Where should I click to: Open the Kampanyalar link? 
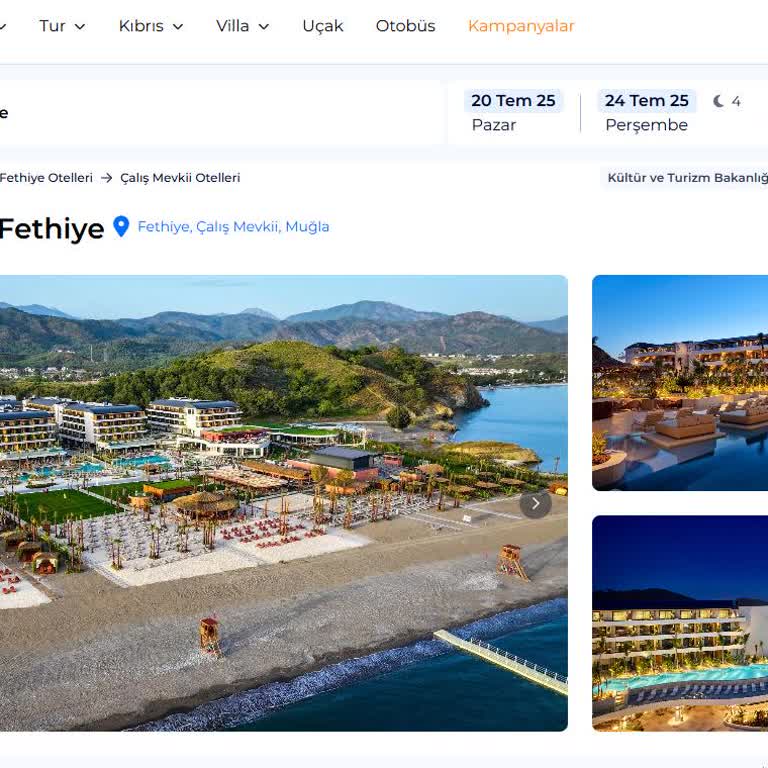(x=521, y=26)
